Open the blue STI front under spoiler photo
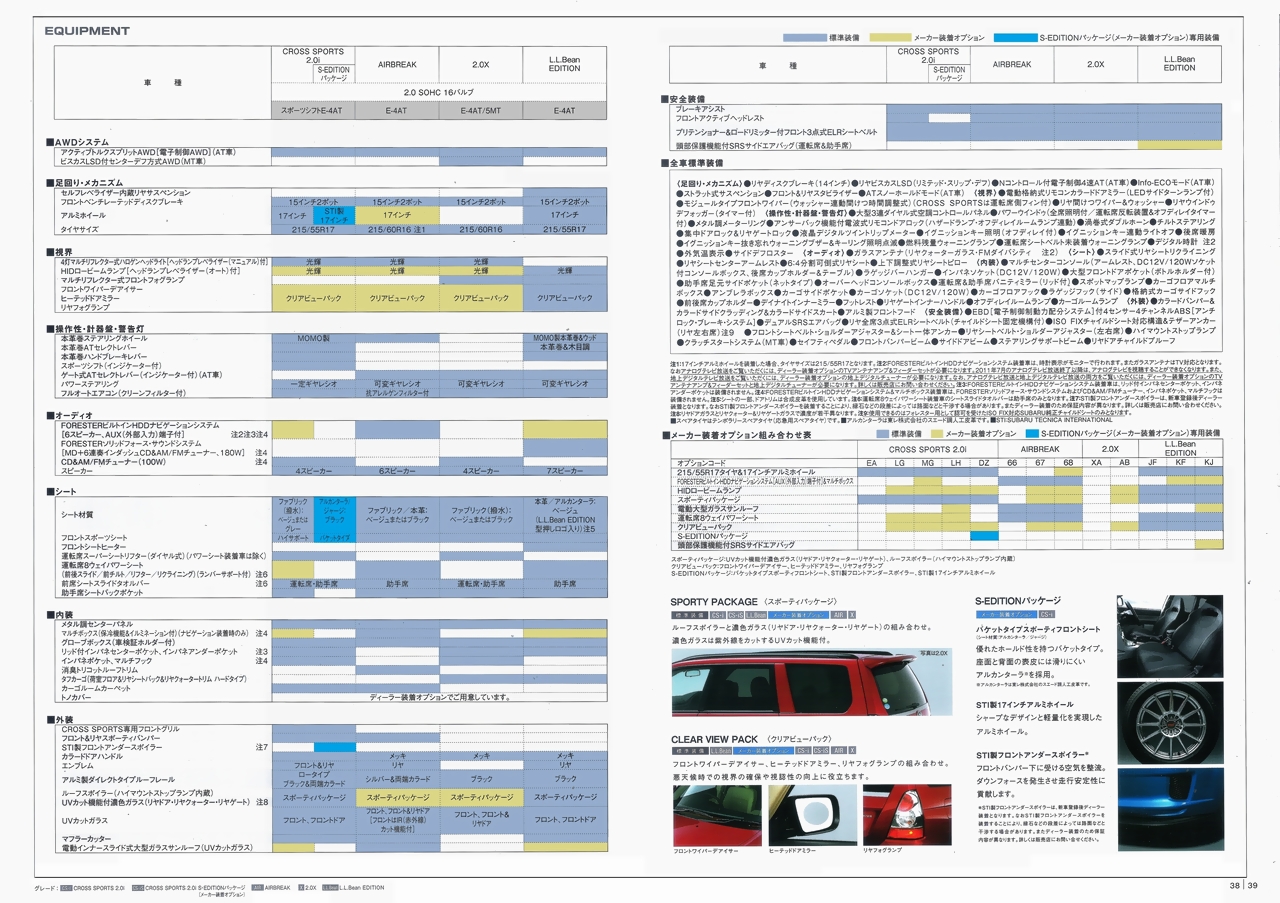This screenshot has width=1280, height=903. tap(1170, 807)
